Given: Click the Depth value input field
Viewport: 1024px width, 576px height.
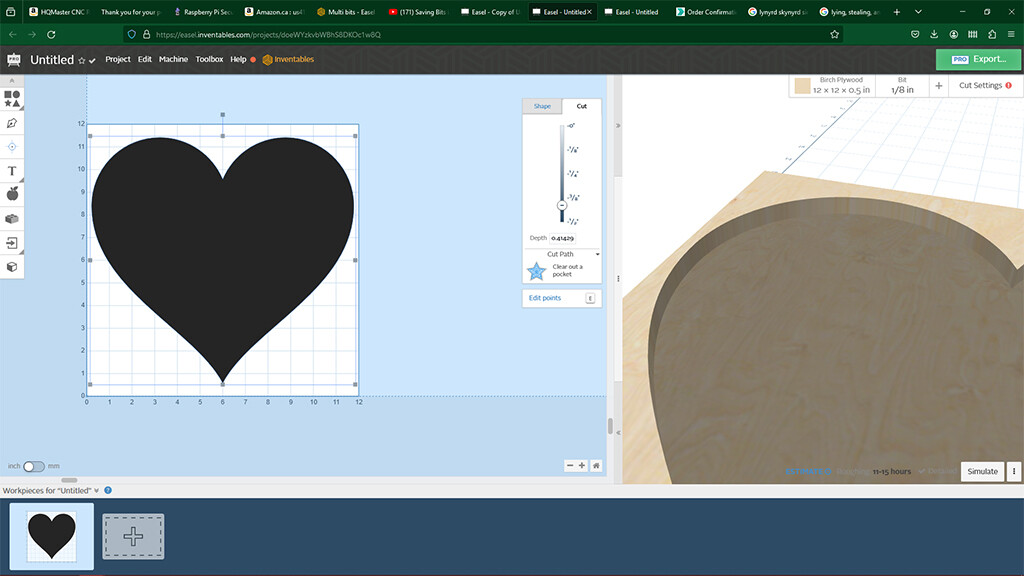Looking at the screenshot, I should point(562,238).
